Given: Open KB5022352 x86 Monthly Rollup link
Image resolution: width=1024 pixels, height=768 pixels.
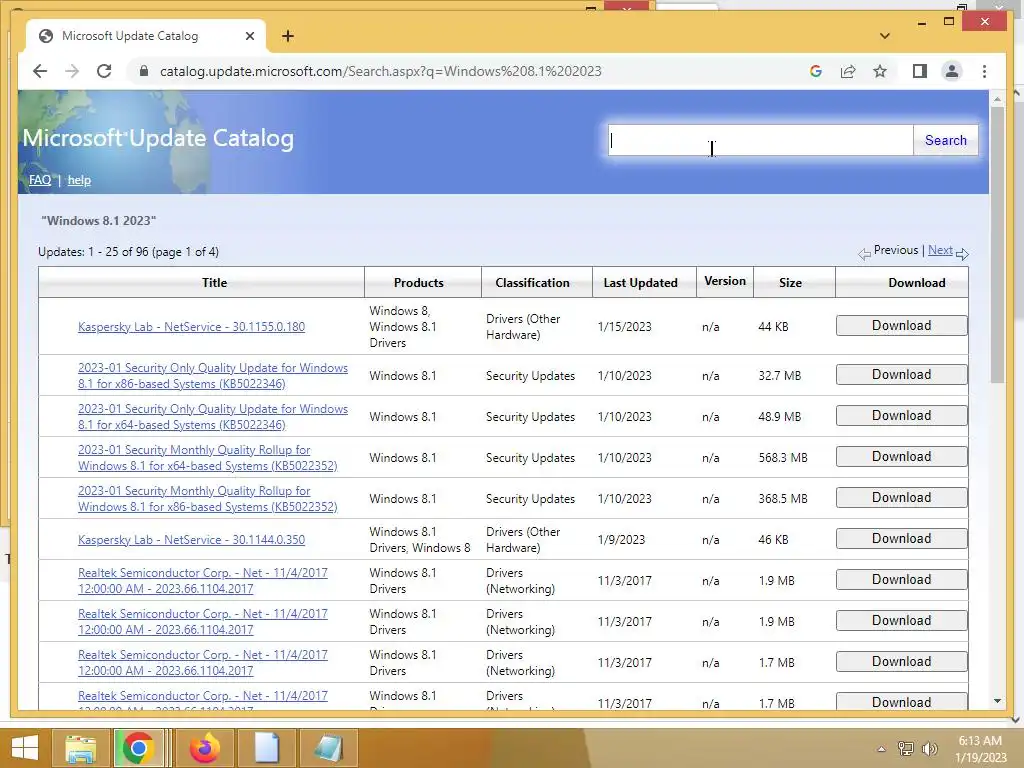Looking at the screenshot, I should [208, 499].
